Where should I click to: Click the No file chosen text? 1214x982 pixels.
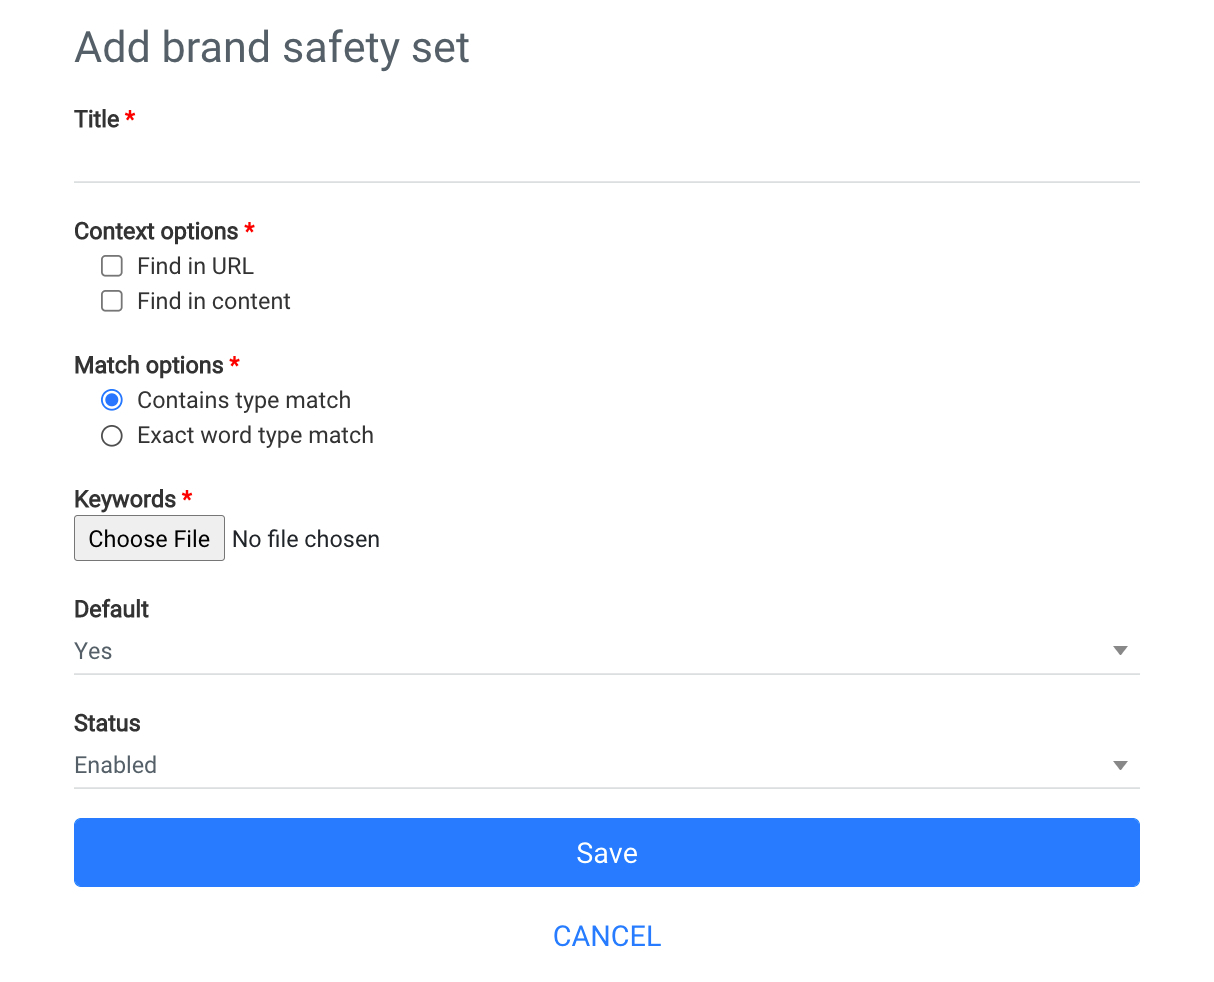point(305,538)
